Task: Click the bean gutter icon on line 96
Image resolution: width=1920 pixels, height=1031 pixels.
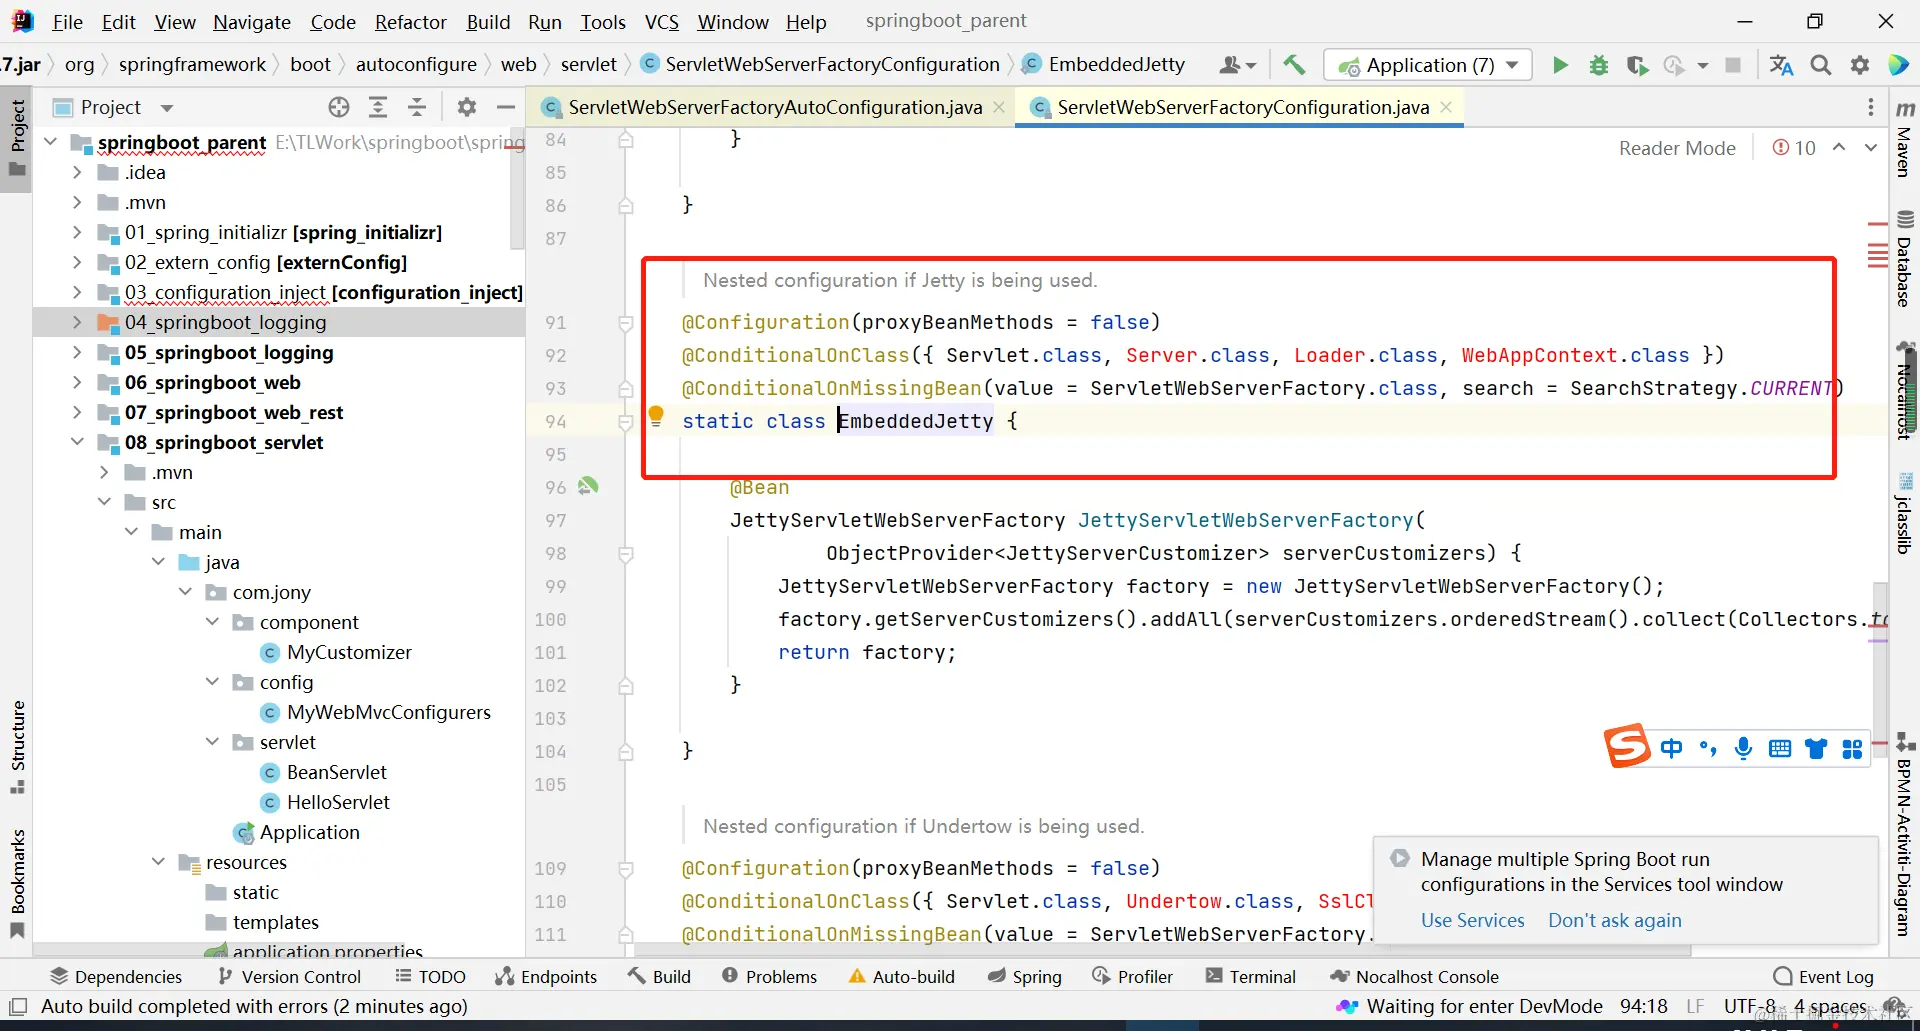Action: (588, 486)
